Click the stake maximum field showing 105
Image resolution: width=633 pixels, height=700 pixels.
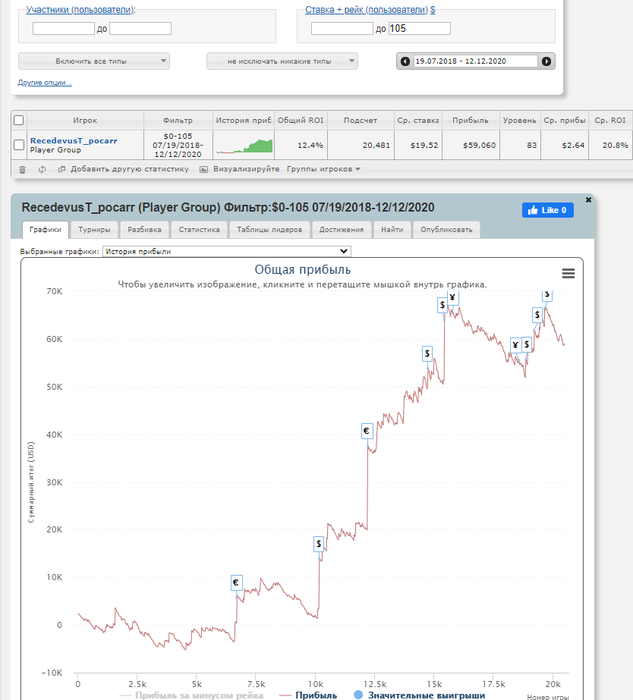click(x=419, y=29)
